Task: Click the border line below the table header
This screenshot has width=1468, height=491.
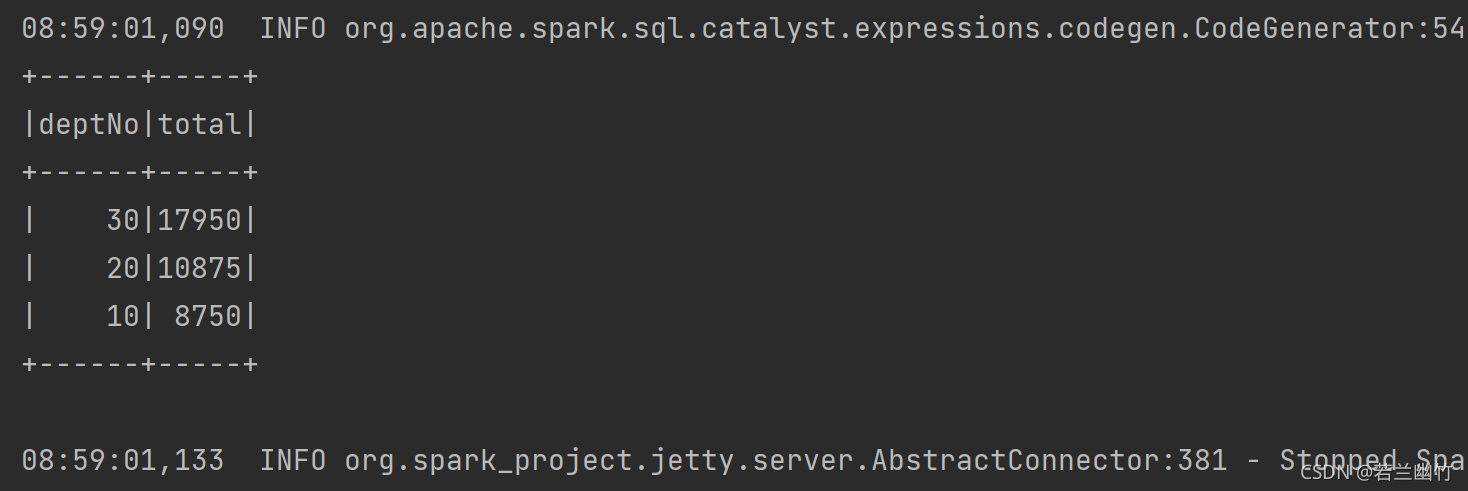Action: click(140, 173)
